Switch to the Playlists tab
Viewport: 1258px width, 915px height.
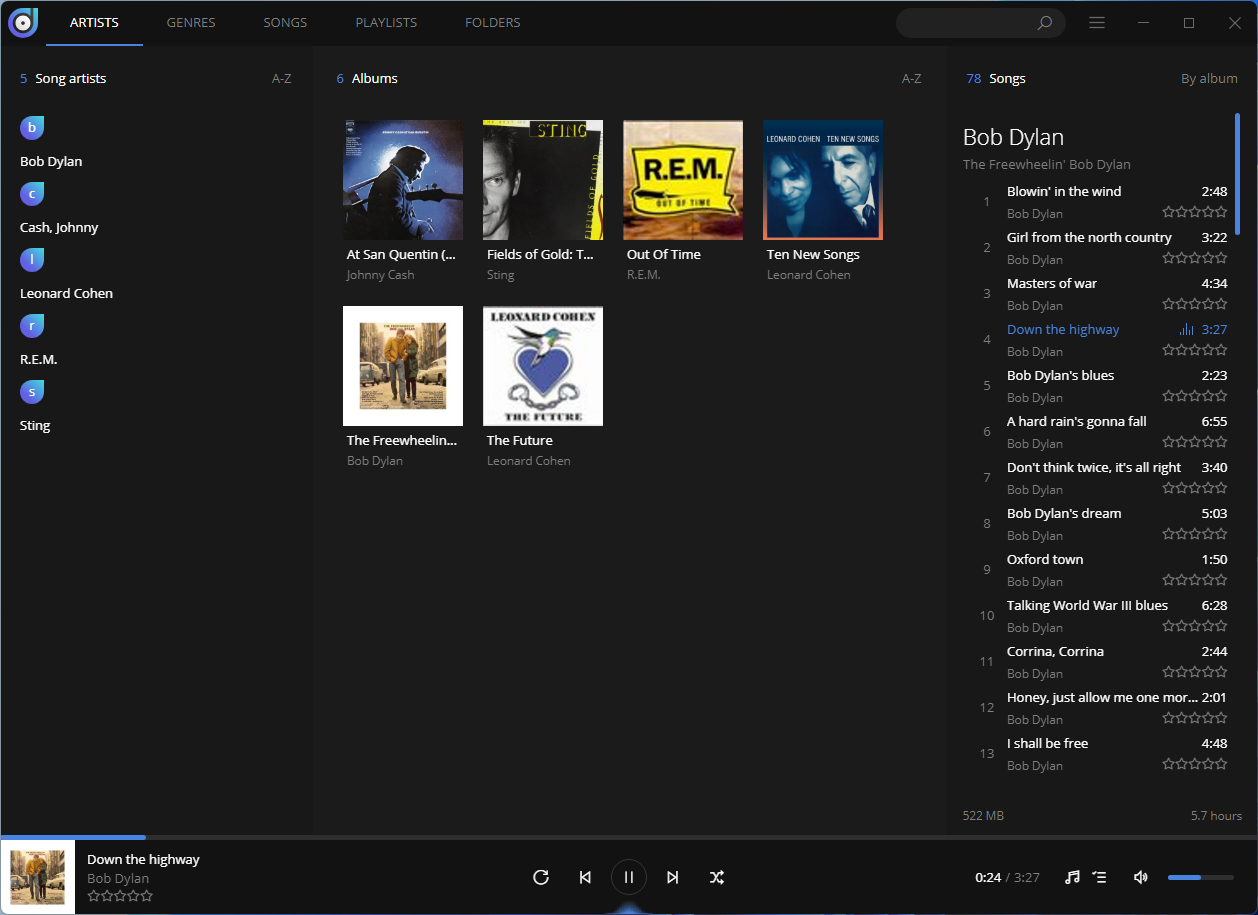386,23
